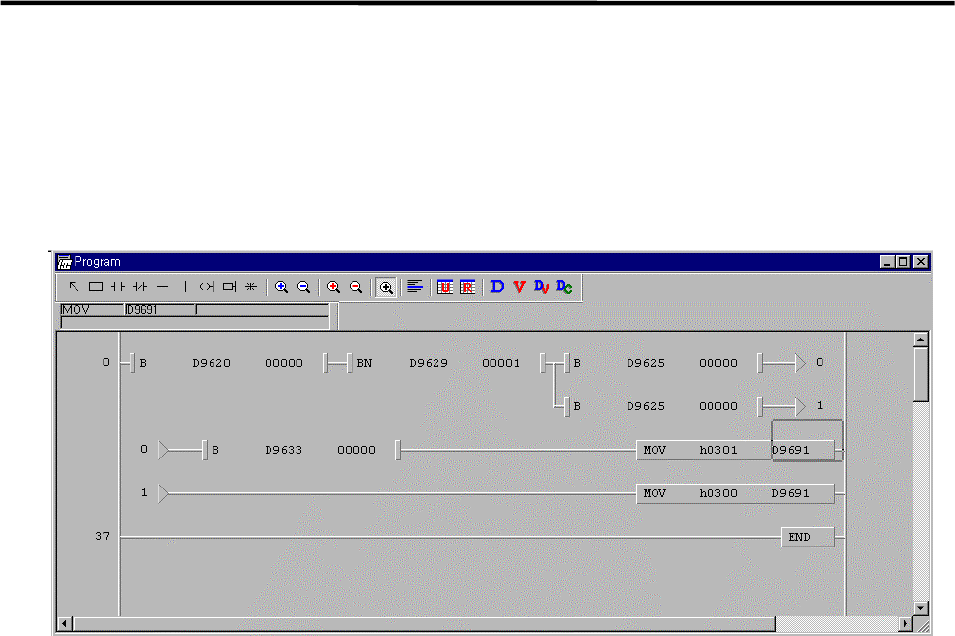Viewport: 955px width, 636px height.
Task: Click value 00000 after D9633
Action: pyautogui.click(x=356, y=450)
